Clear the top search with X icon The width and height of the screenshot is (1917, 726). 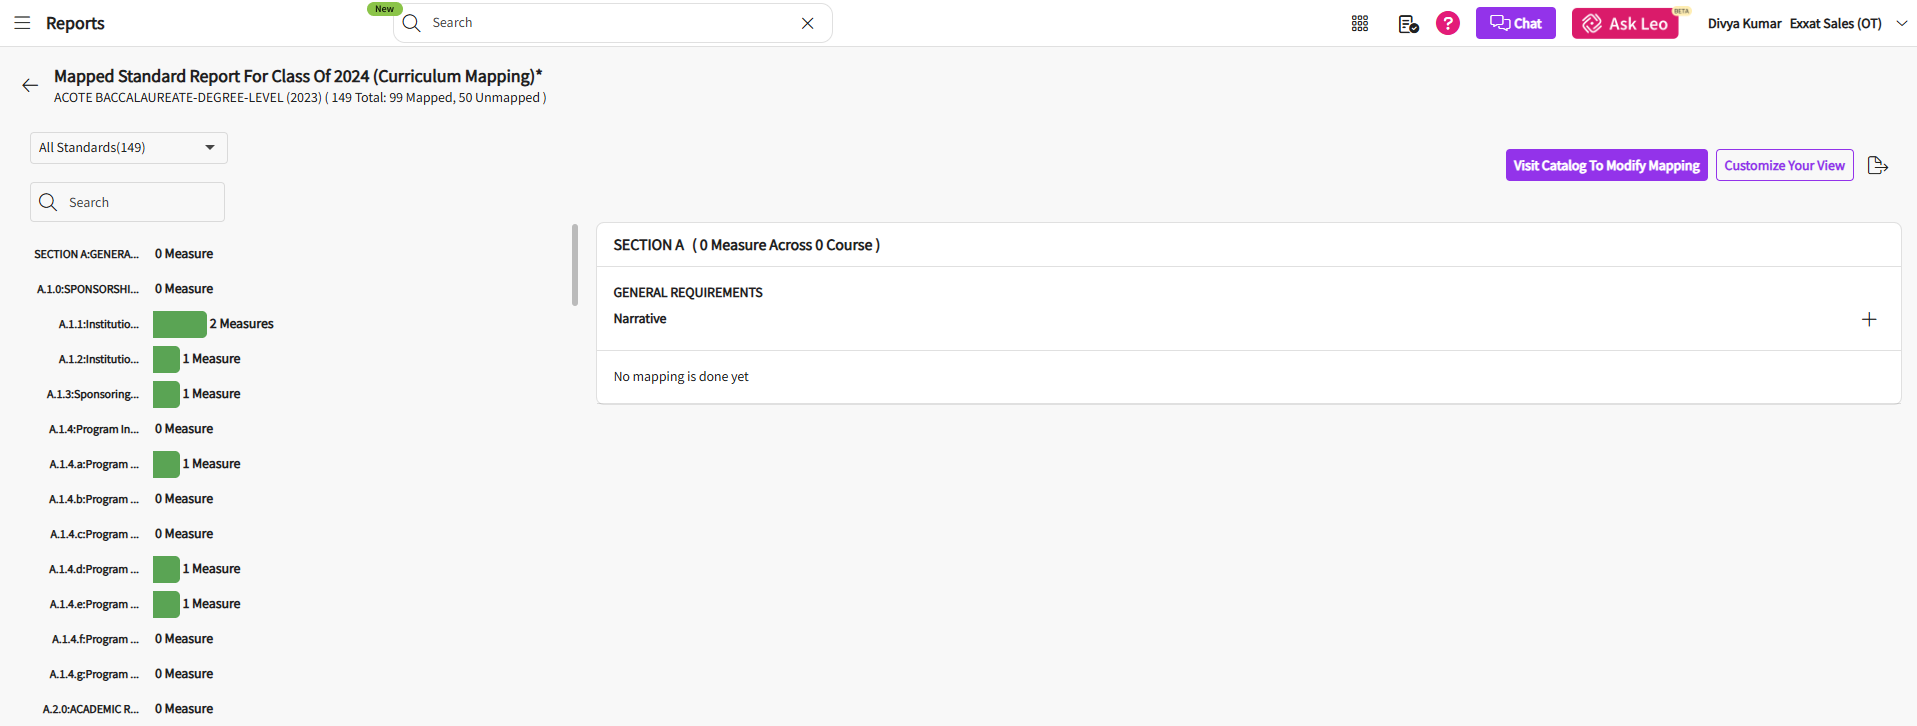point(807,23)
